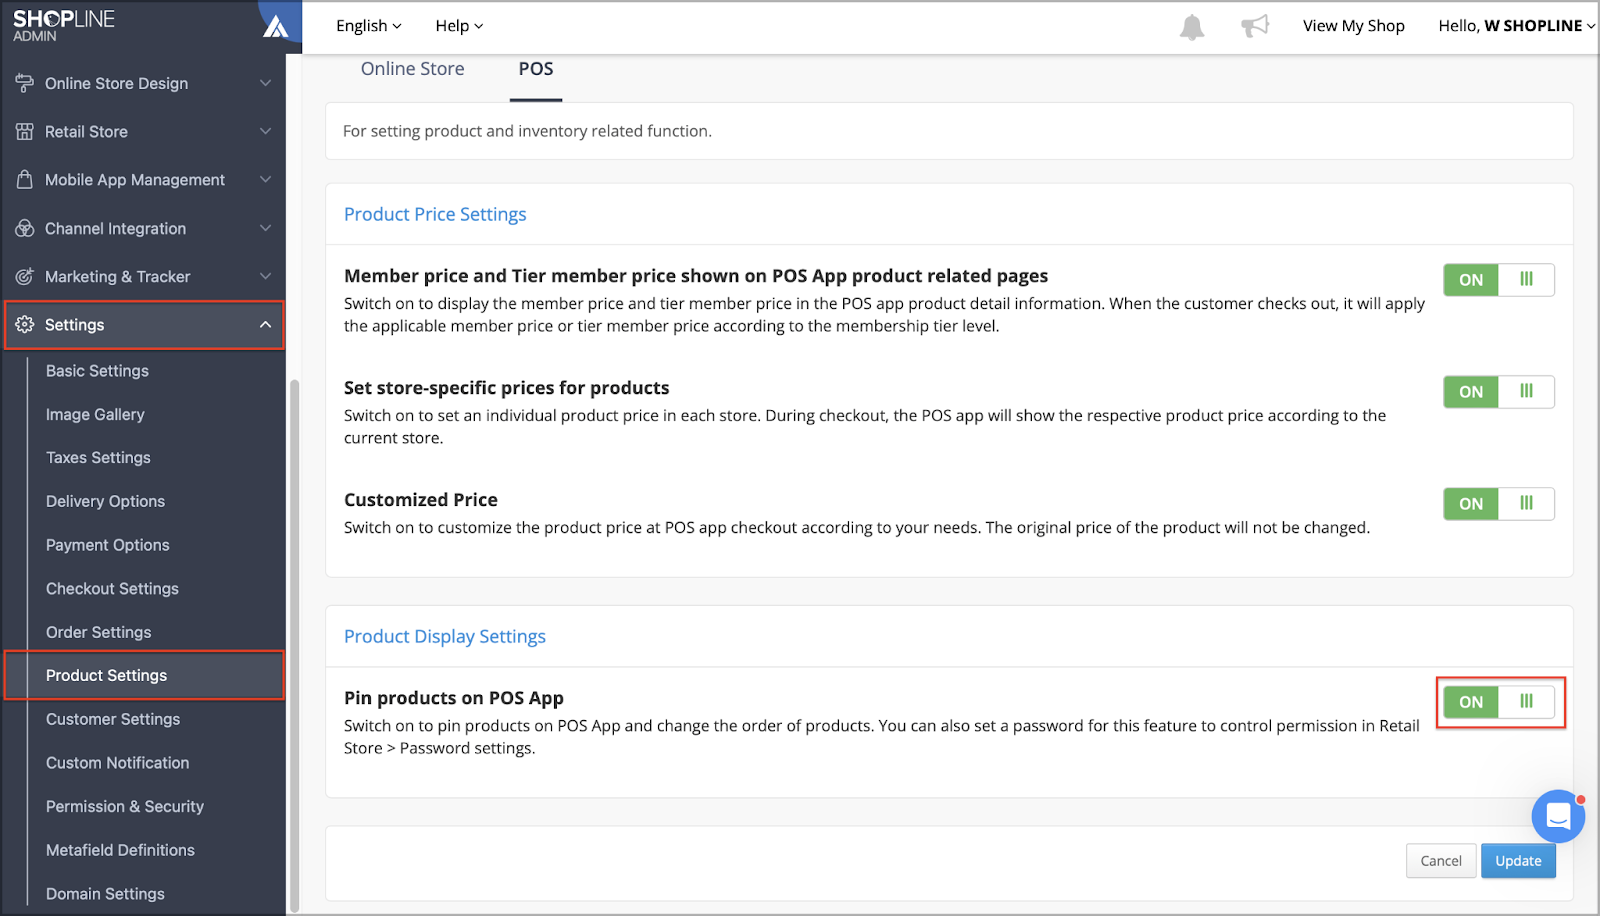This screenshot has width=1600, height=916.
Task: Open Domain Settings in sidebar
Action: [105, 894]
